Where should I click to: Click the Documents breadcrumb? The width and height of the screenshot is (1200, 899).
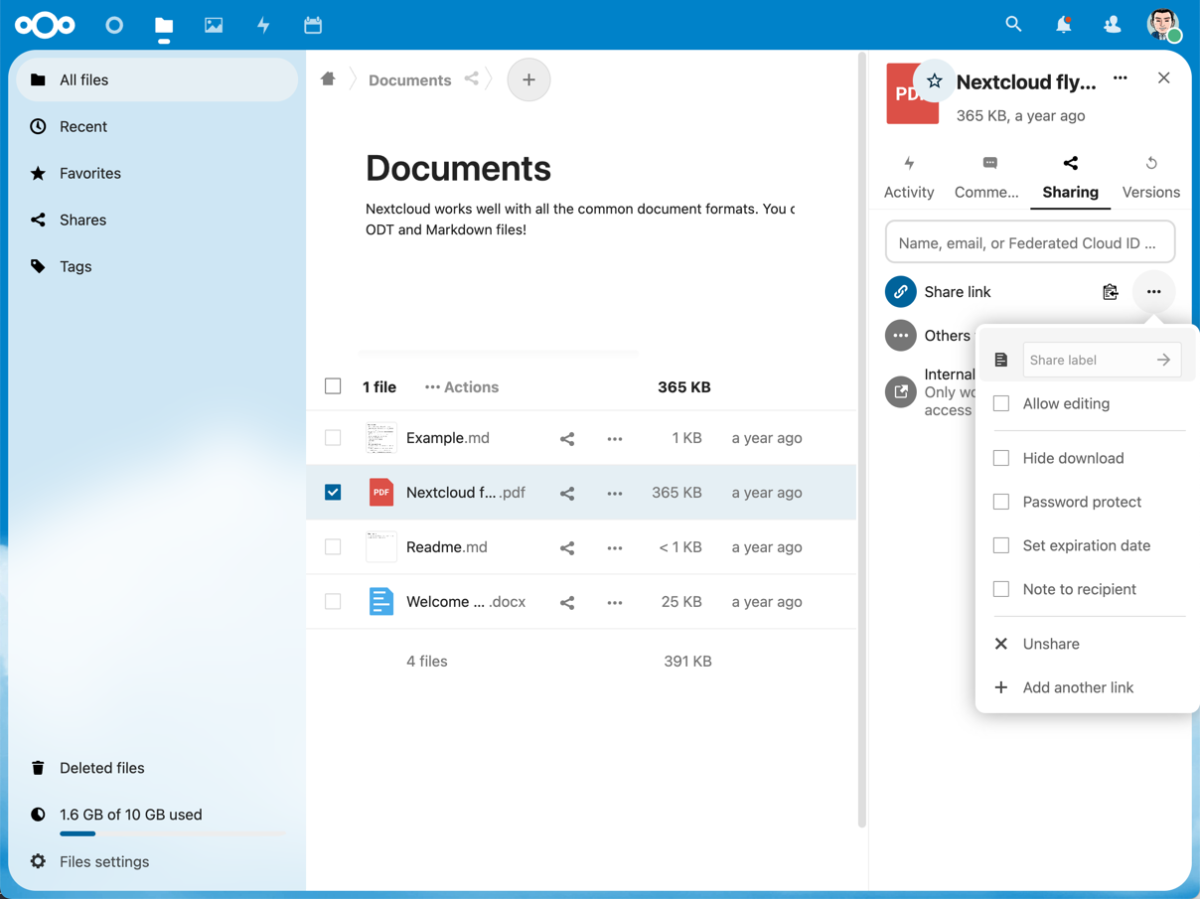point(410,80)
